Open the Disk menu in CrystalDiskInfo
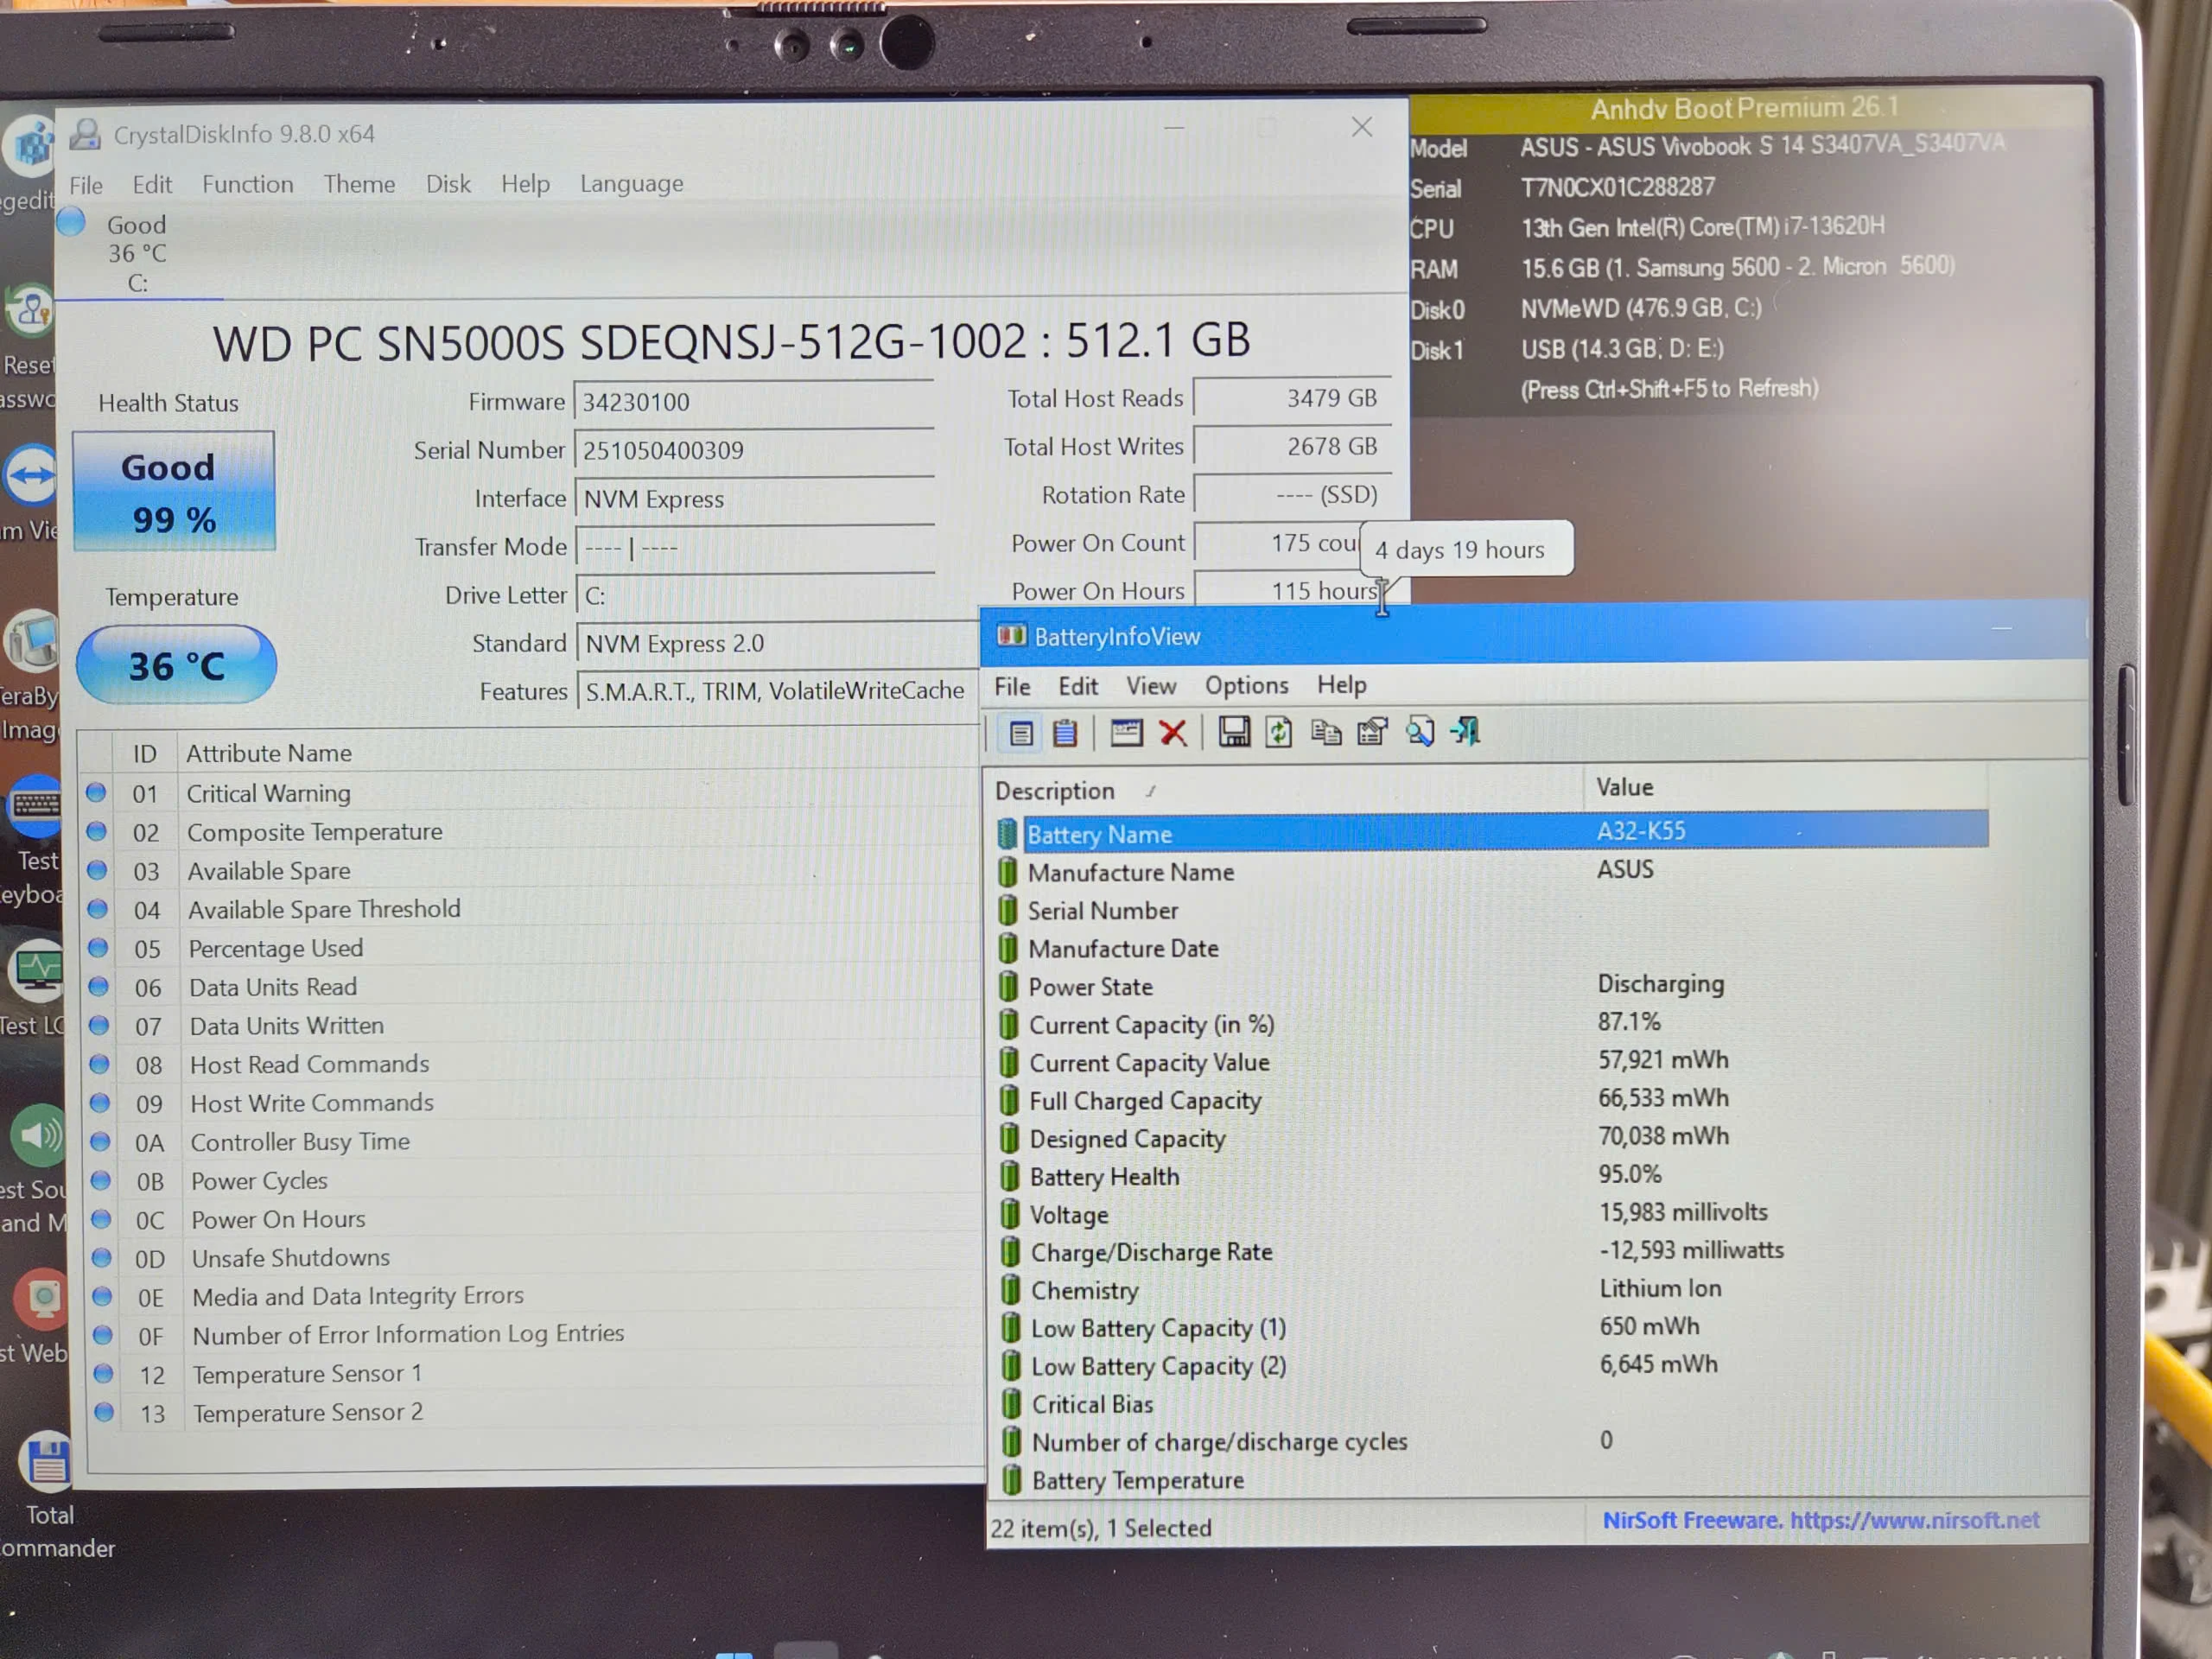 (x=448, y=184)
